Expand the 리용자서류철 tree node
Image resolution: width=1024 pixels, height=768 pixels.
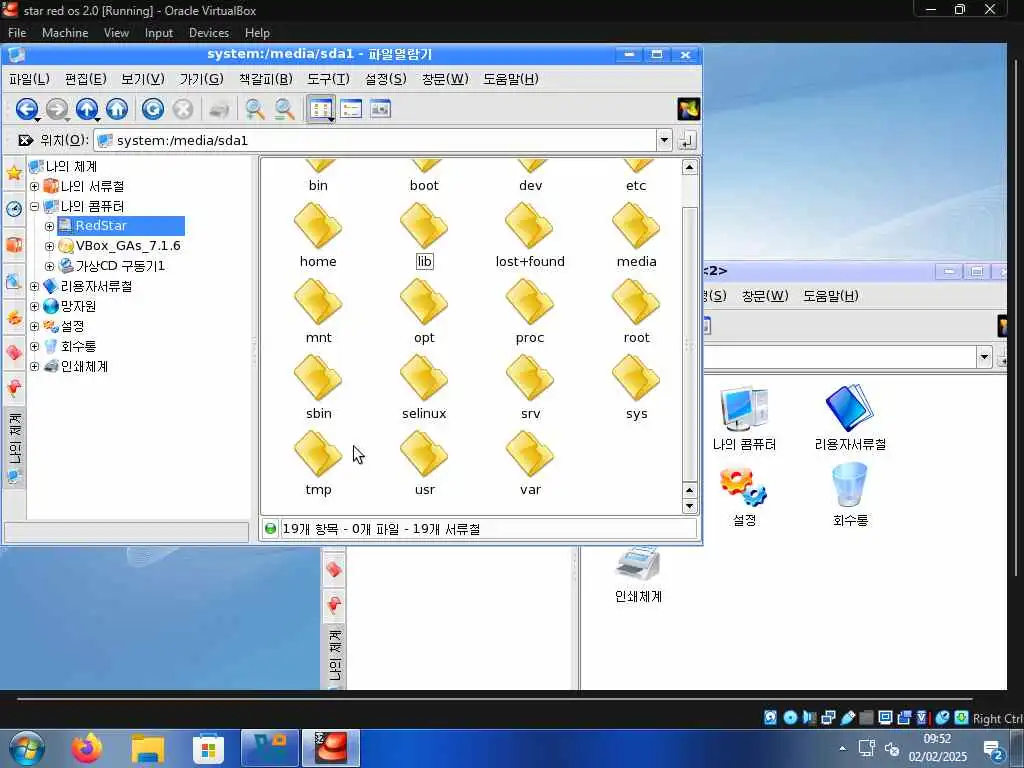tap(35, 286)
